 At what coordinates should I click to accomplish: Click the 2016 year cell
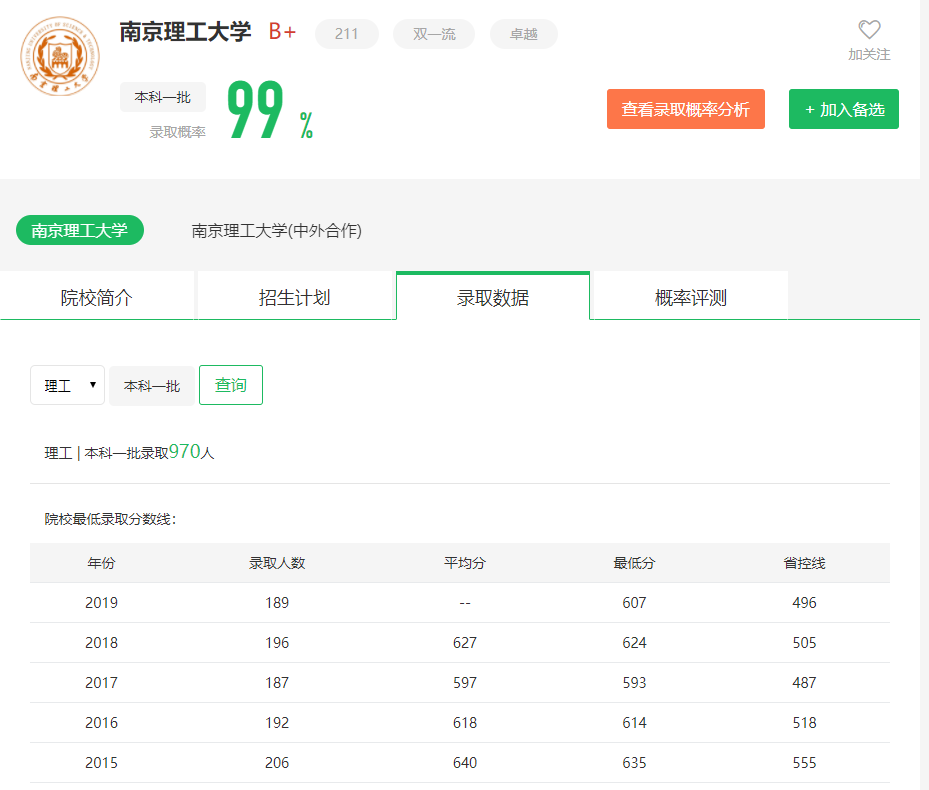point(101,722)
